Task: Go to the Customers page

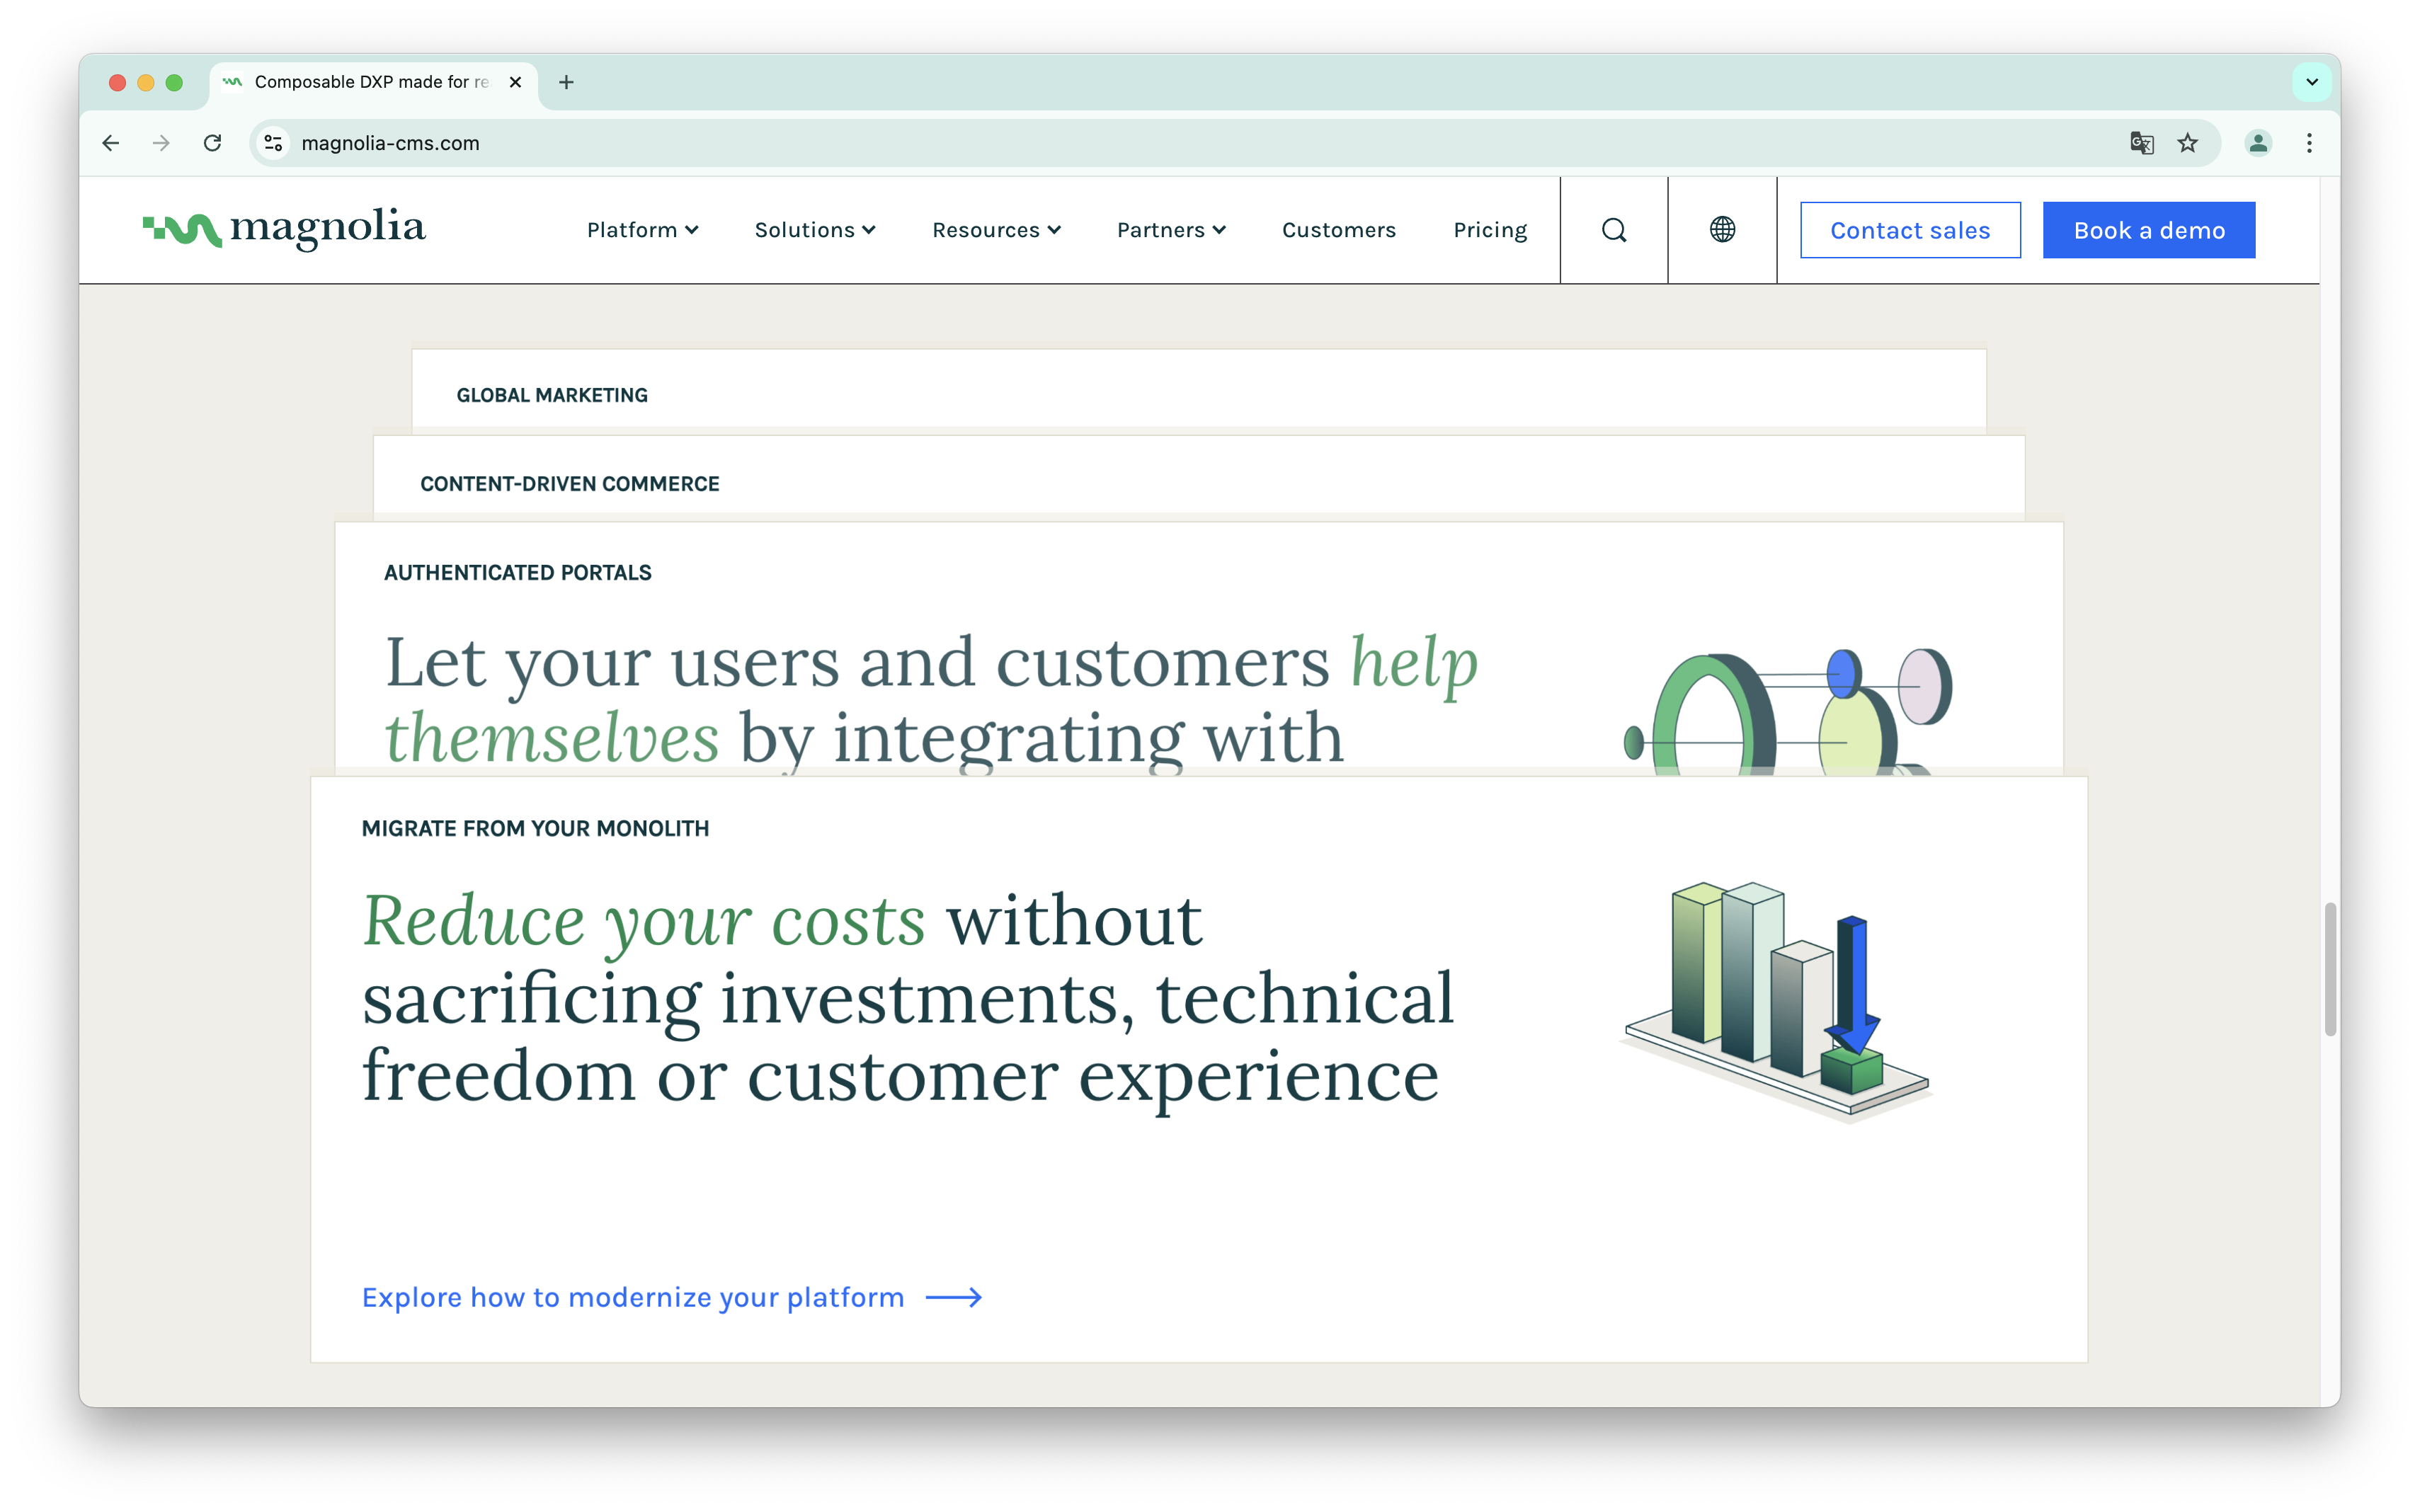Action: tap(1338, 230)
